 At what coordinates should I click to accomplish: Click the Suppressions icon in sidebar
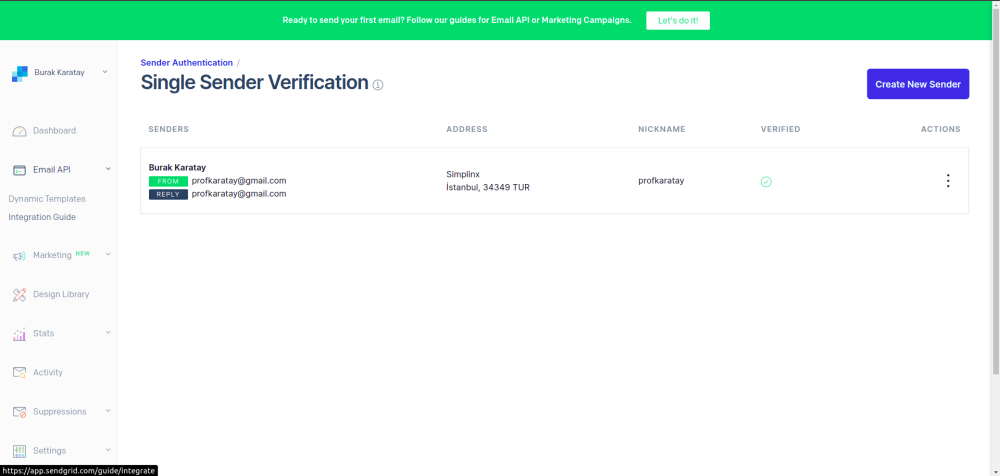19,412
